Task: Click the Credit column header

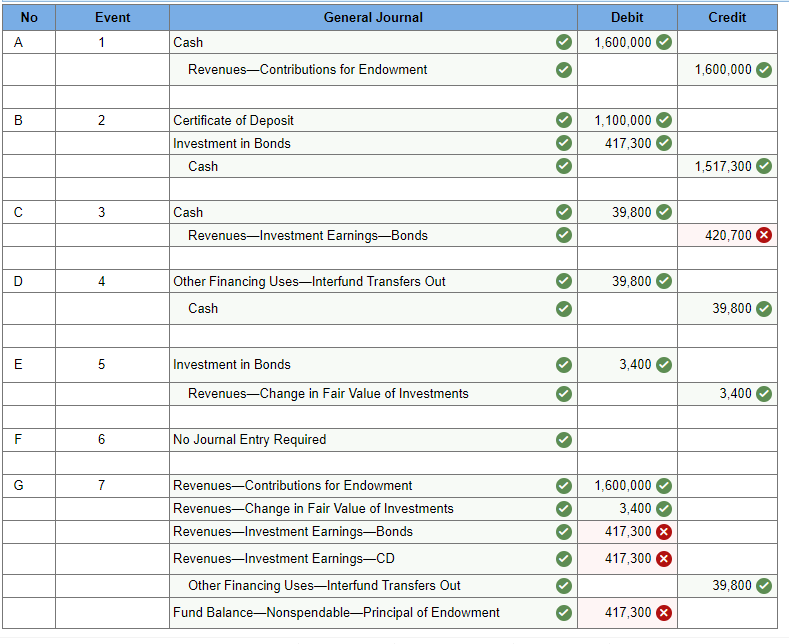Action: (x=728, y=18)
